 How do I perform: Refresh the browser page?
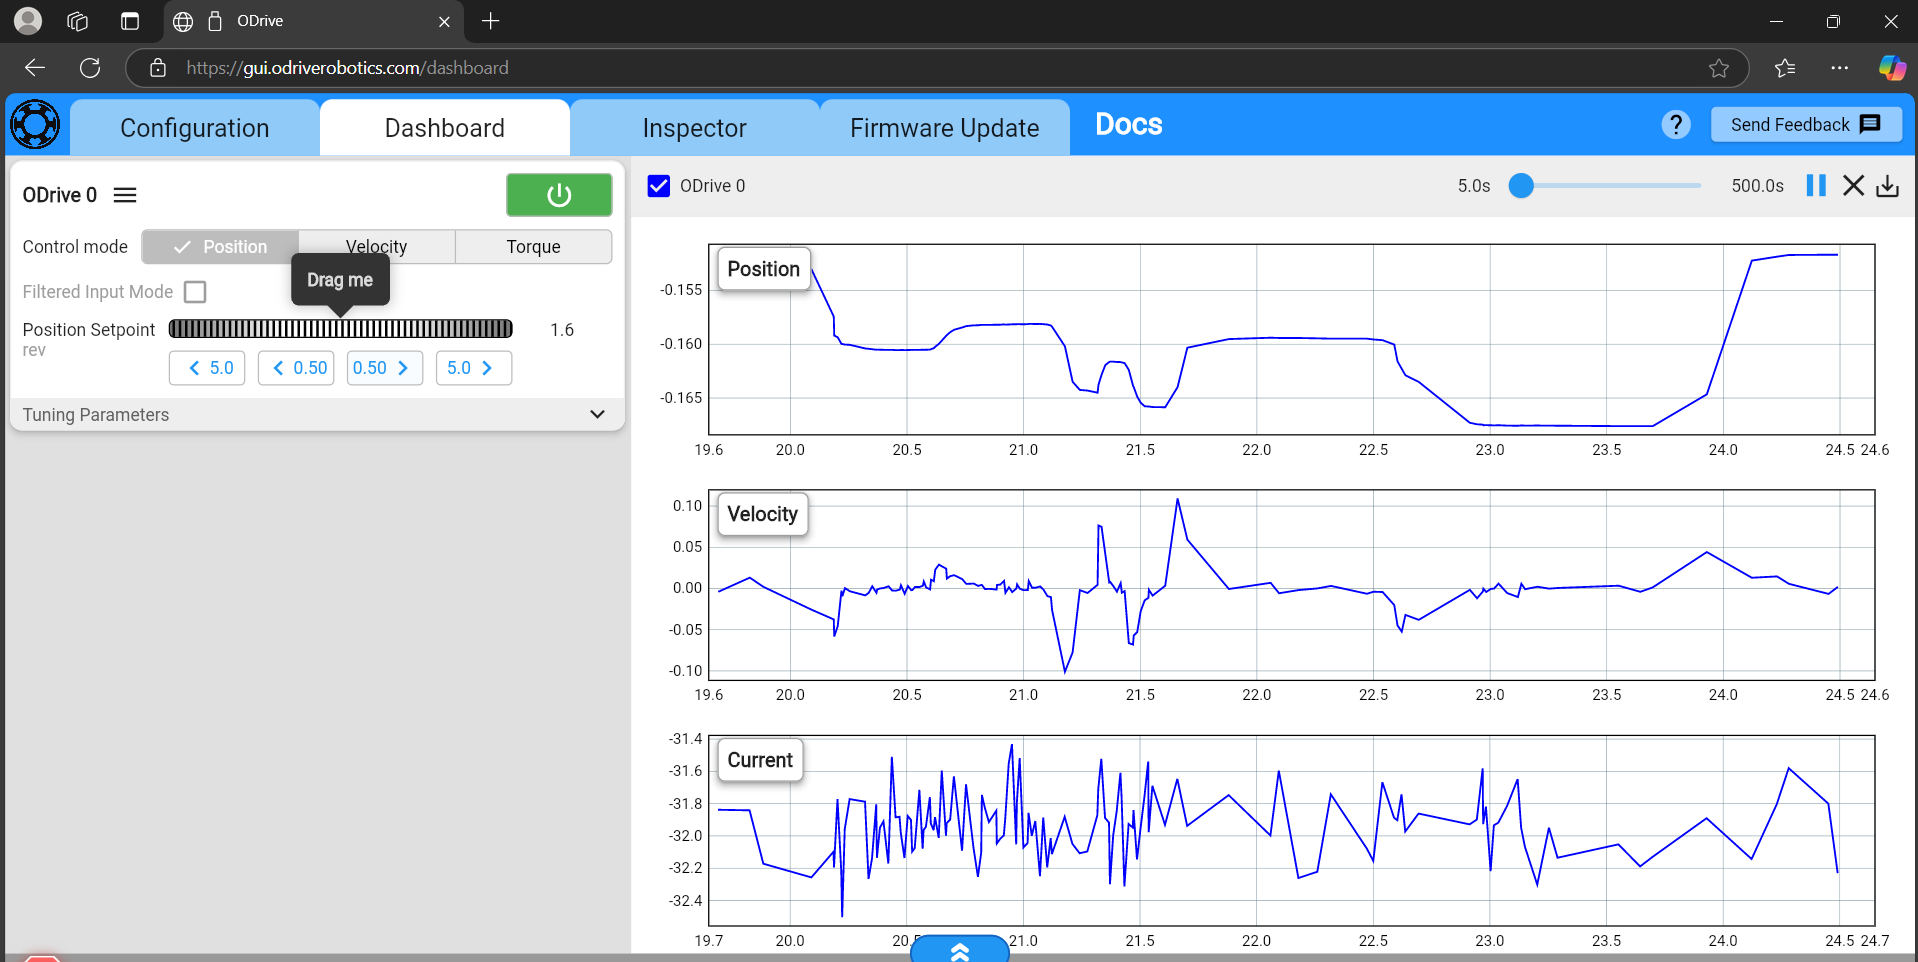(x=90, y=68)
